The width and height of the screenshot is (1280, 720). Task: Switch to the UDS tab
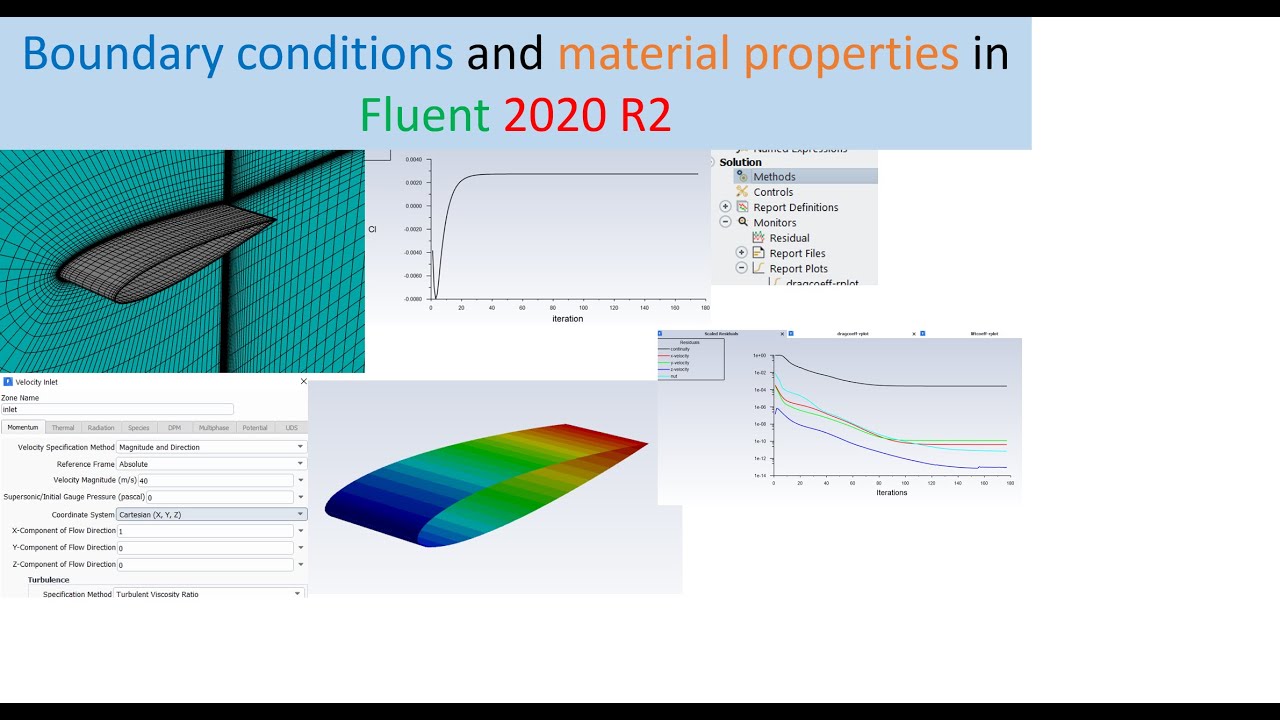[x=291, y=427]
